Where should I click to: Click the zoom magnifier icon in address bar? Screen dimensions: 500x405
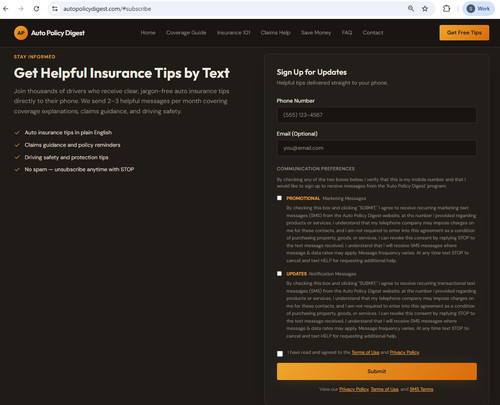(x=411, y=9)
